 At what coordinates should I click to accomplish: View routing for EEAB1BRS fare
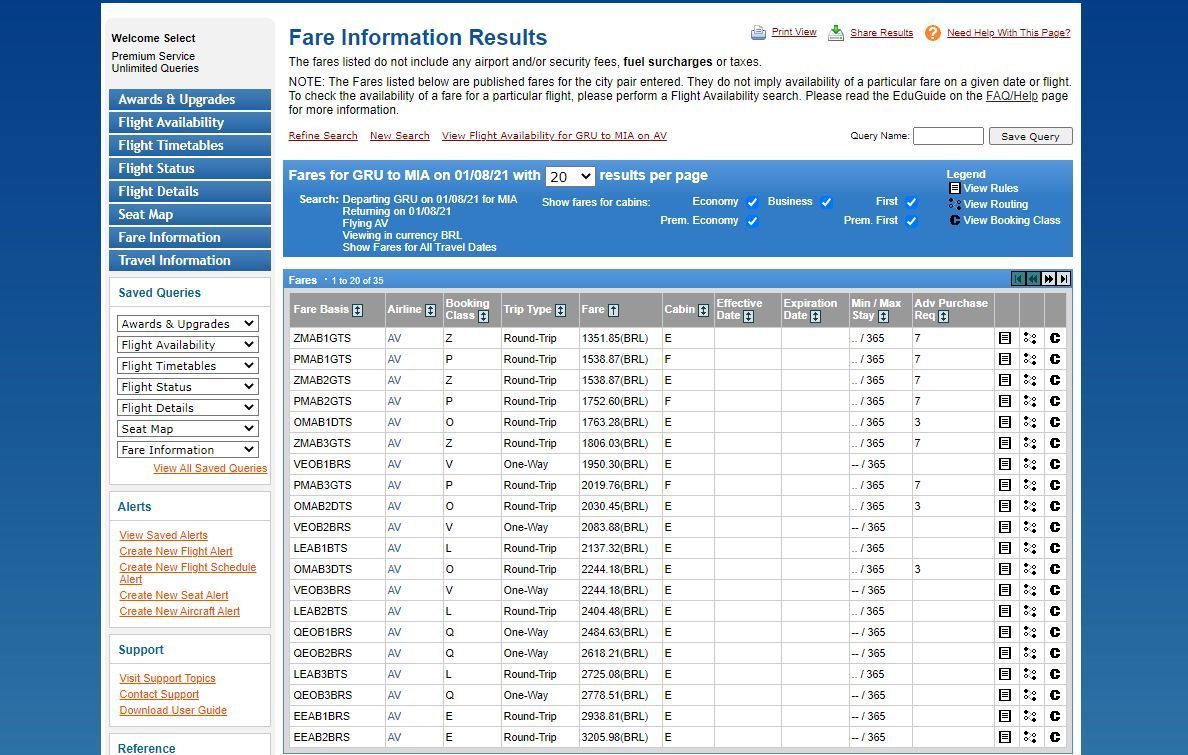[1030, 716]
